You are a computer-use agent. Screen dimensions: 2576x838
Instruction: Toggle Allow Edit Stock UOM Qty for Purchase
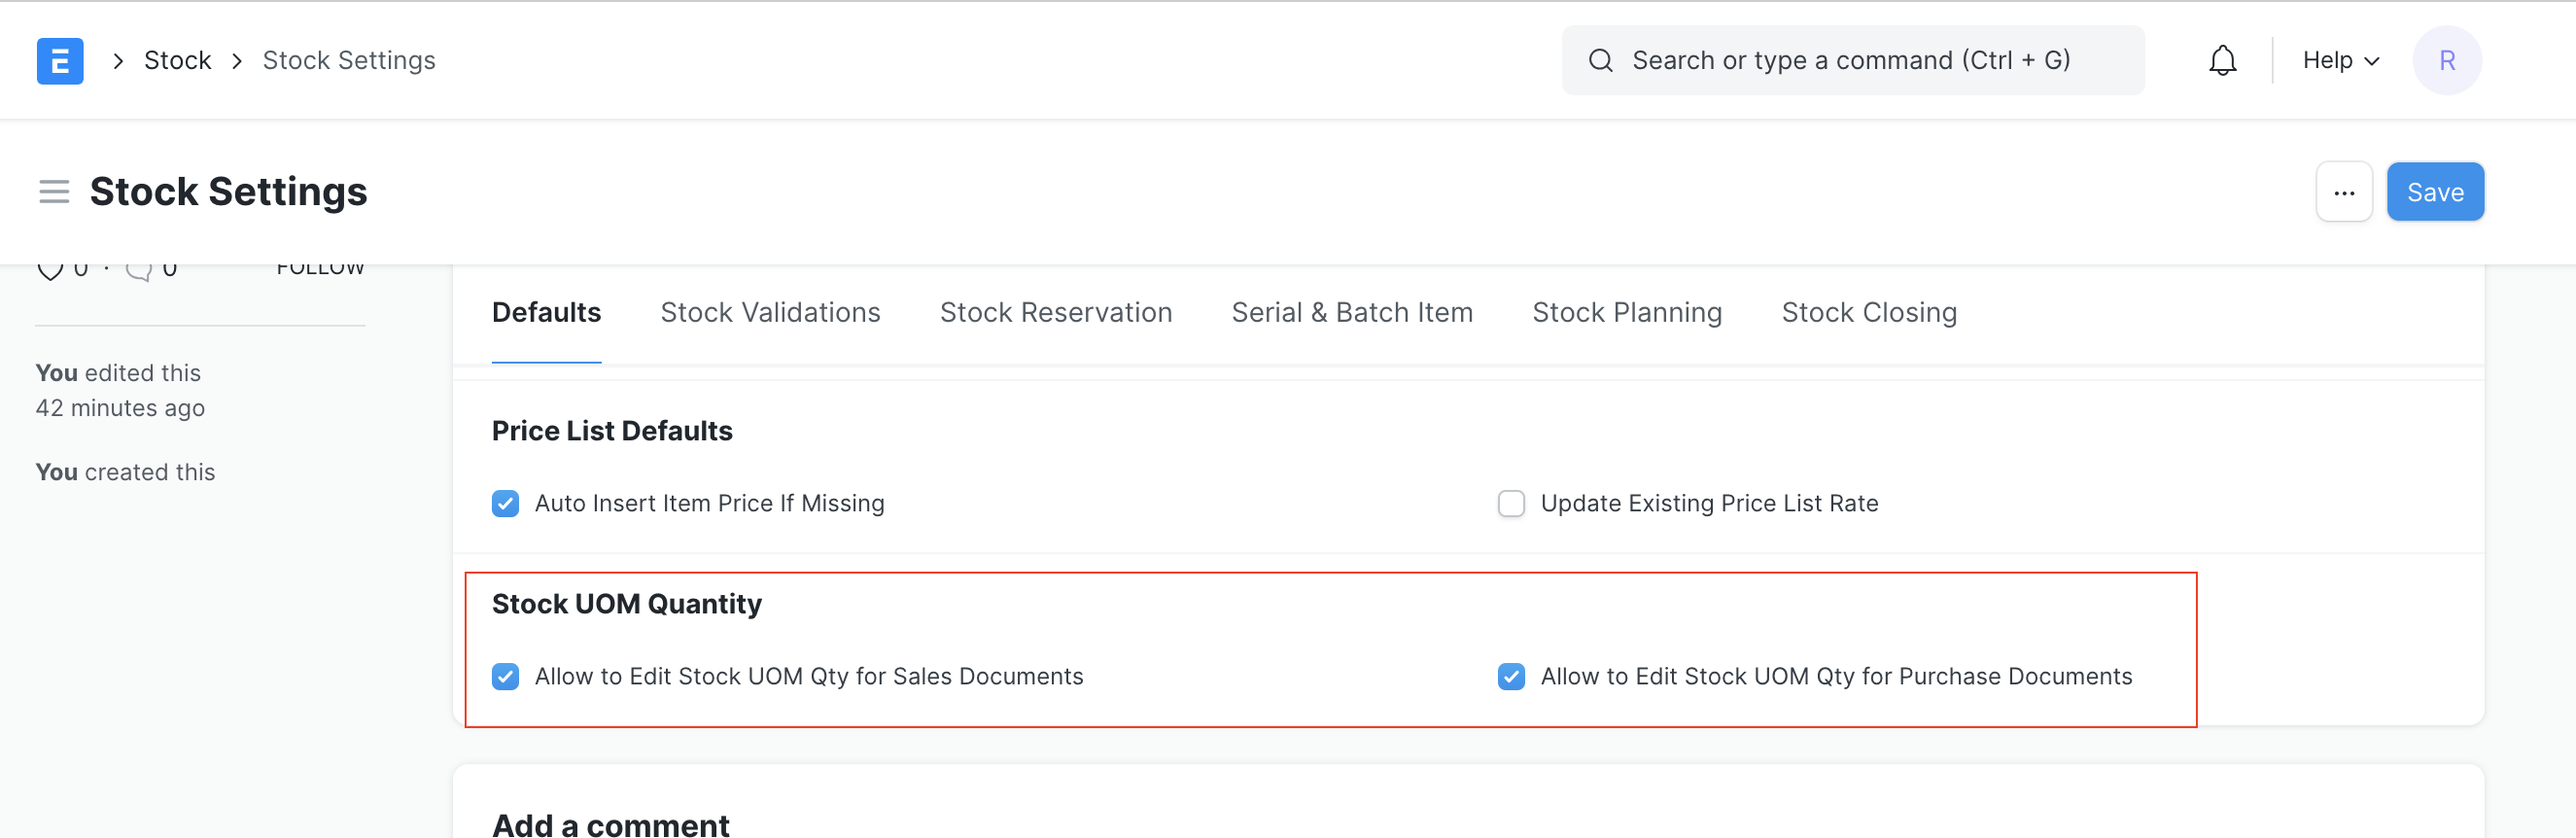click(x=1511, y=677)
